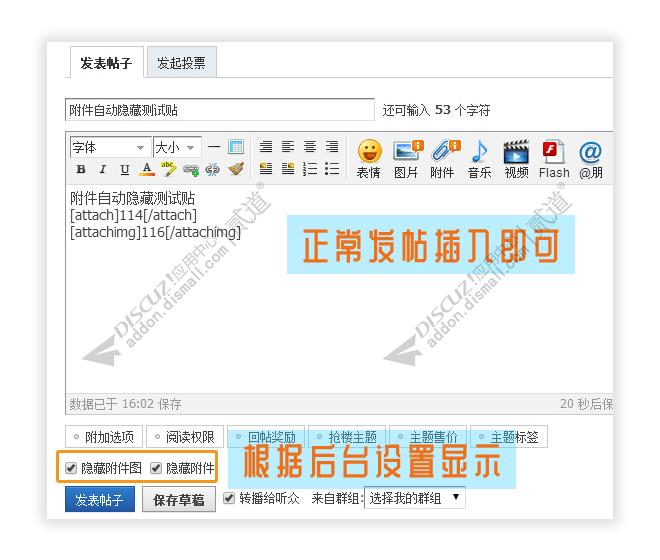Click the 数据已于 16:02 保存 status text

coord(125,404)
